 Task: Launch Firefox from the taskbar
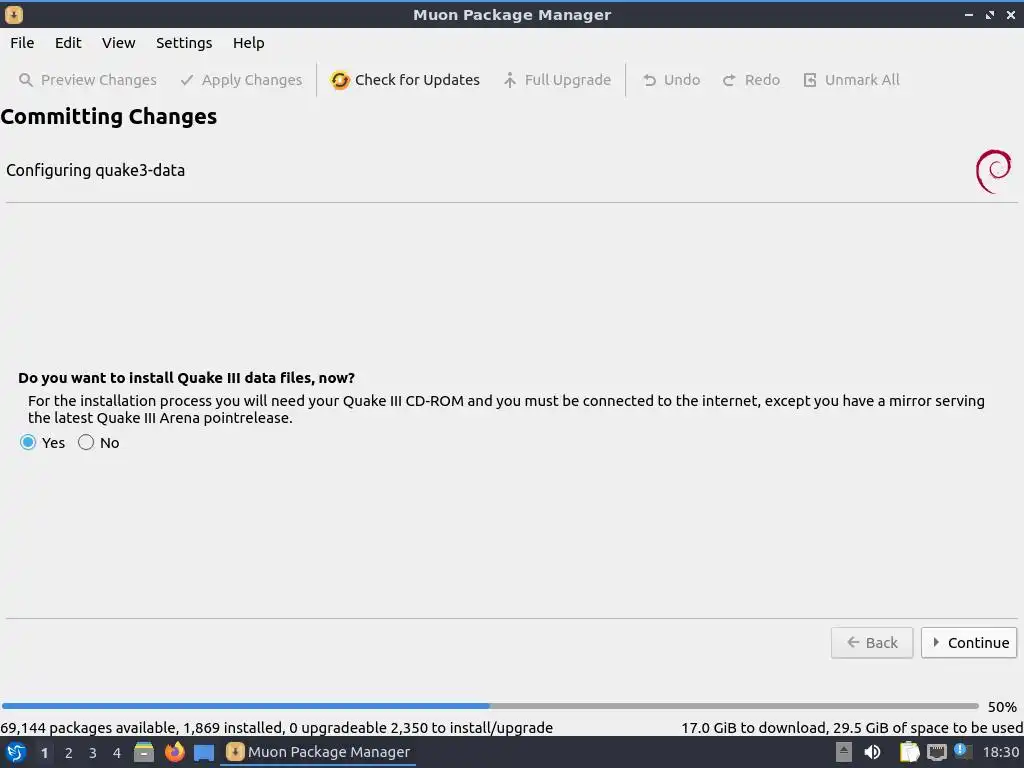(174, 752)
